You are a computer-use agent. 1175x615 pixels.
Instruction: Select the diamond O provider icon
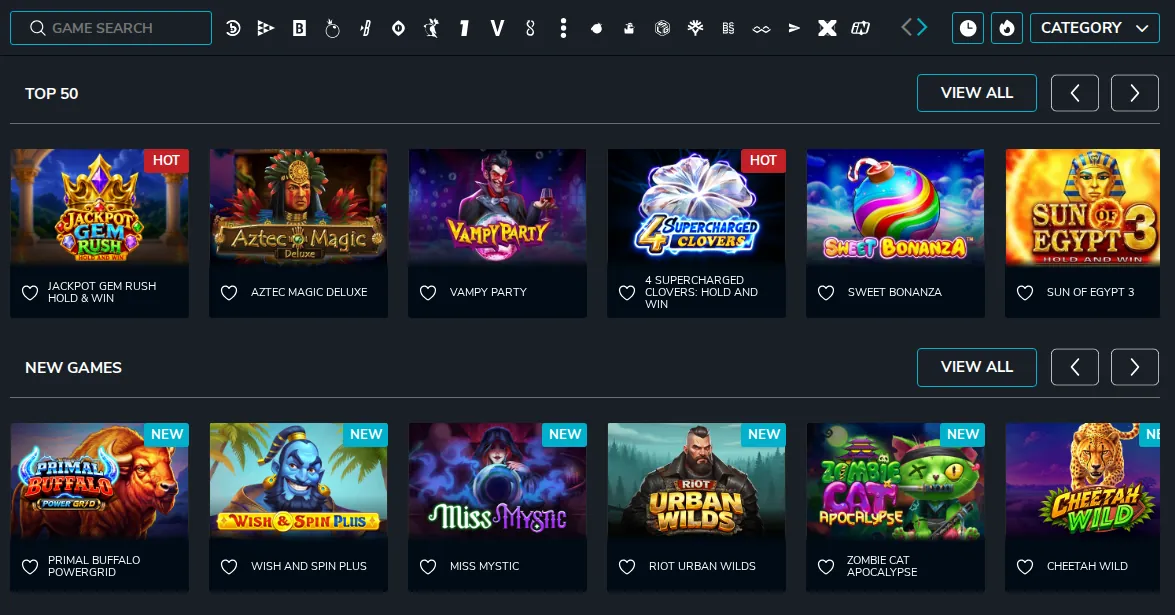point(399,28)
